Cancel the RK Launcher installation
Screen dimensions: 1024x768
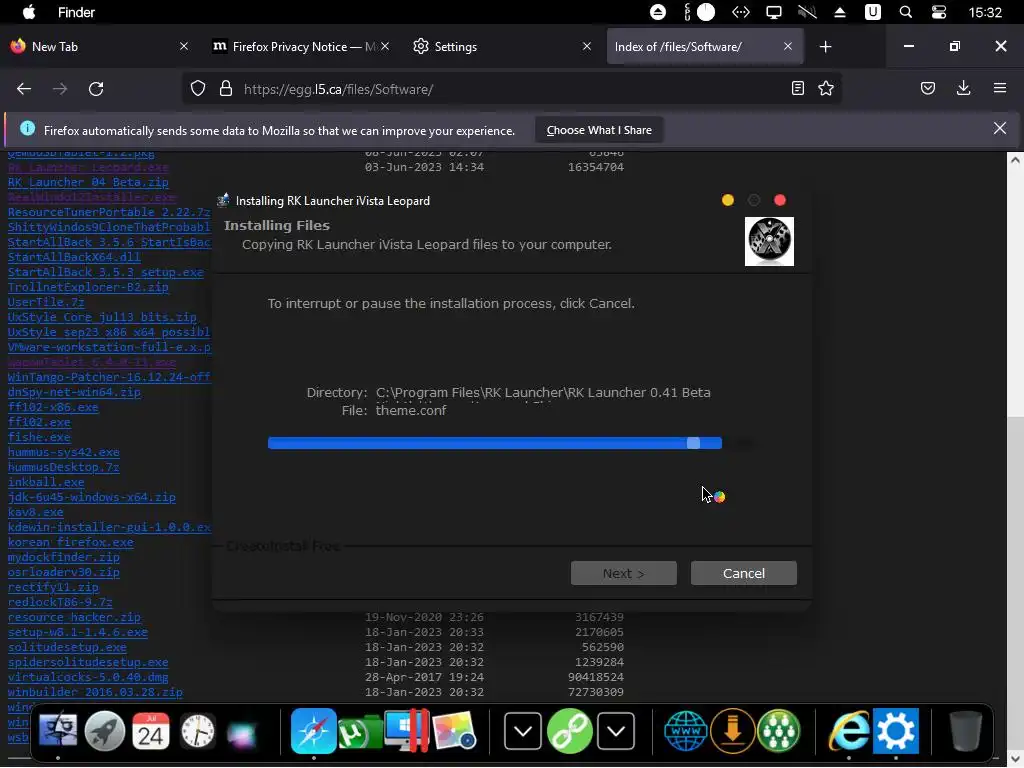point(744,573)
